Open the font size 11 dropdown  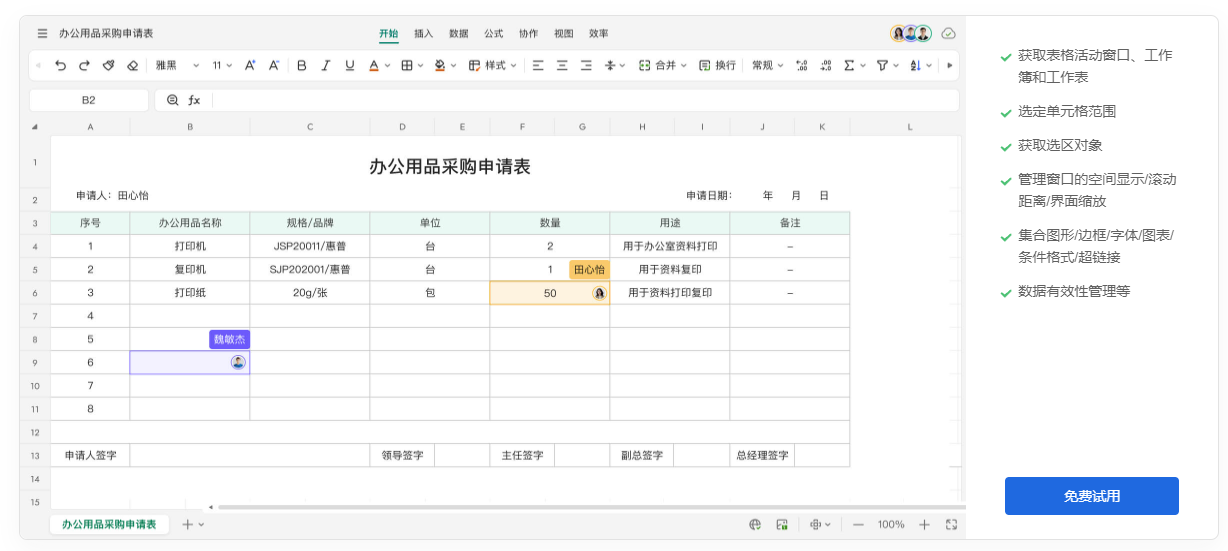[x=222, y=65]
